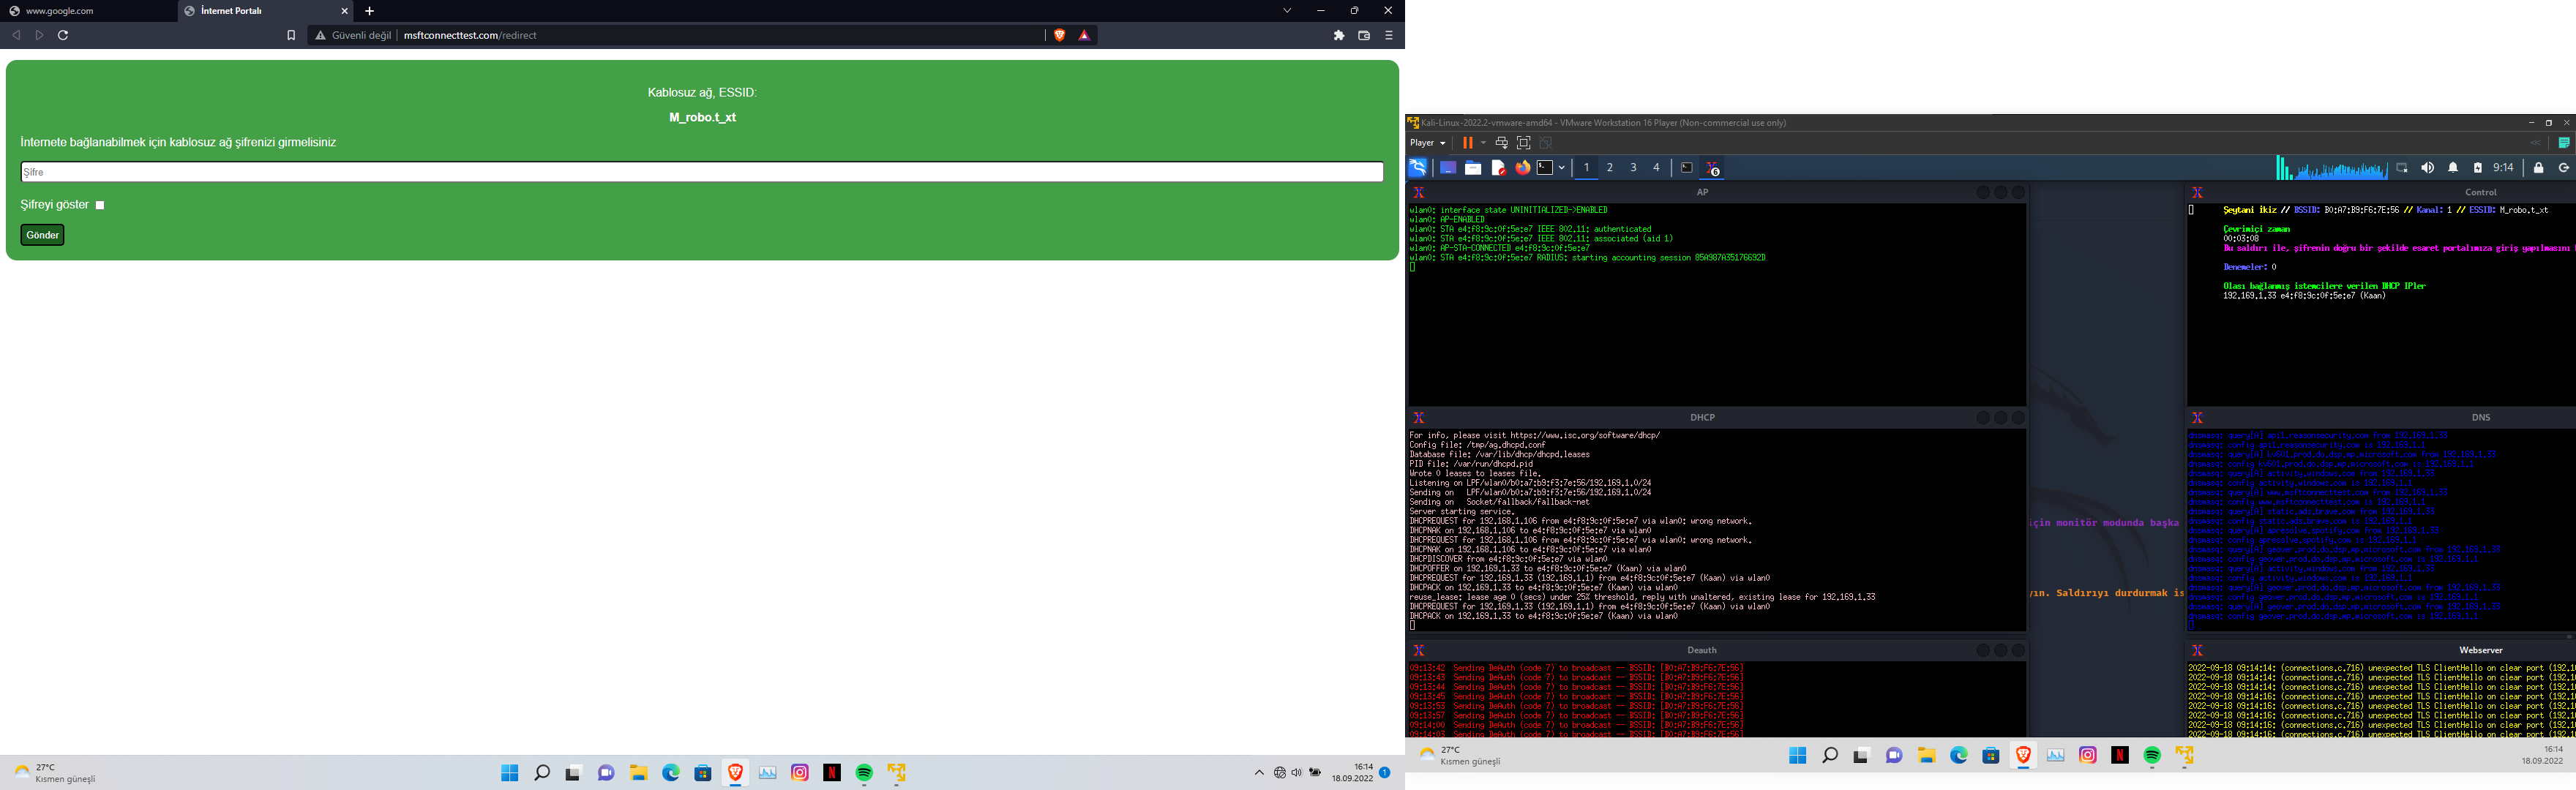The width and height of the screenshot is (2576, 790).
Task: Launch the terminal emulator from Kali panel
Action: (1545, 168)
